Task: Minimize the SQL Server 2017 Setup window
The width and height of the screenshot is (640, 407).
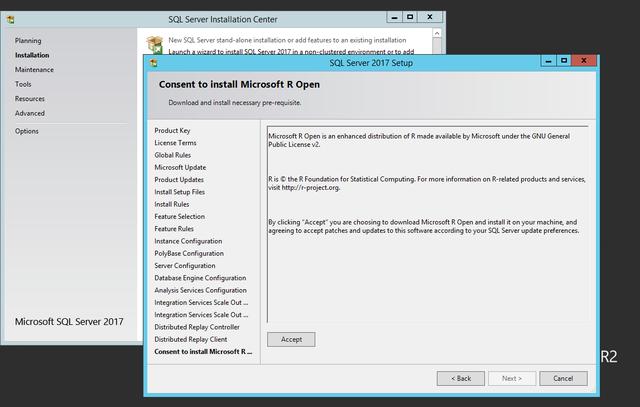Action: 549,61
